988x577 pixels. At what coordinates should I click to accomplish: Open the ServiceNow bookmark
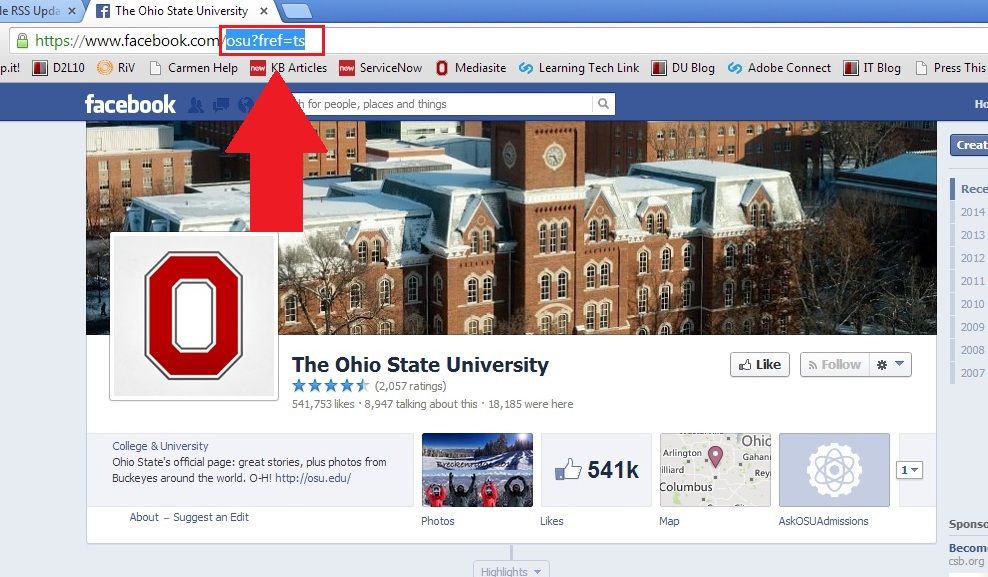click(384, 68)
